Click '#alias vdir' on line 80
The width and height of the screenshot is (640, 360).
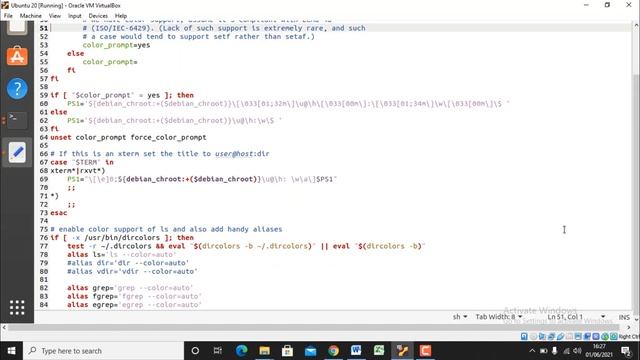pos(132,271)
